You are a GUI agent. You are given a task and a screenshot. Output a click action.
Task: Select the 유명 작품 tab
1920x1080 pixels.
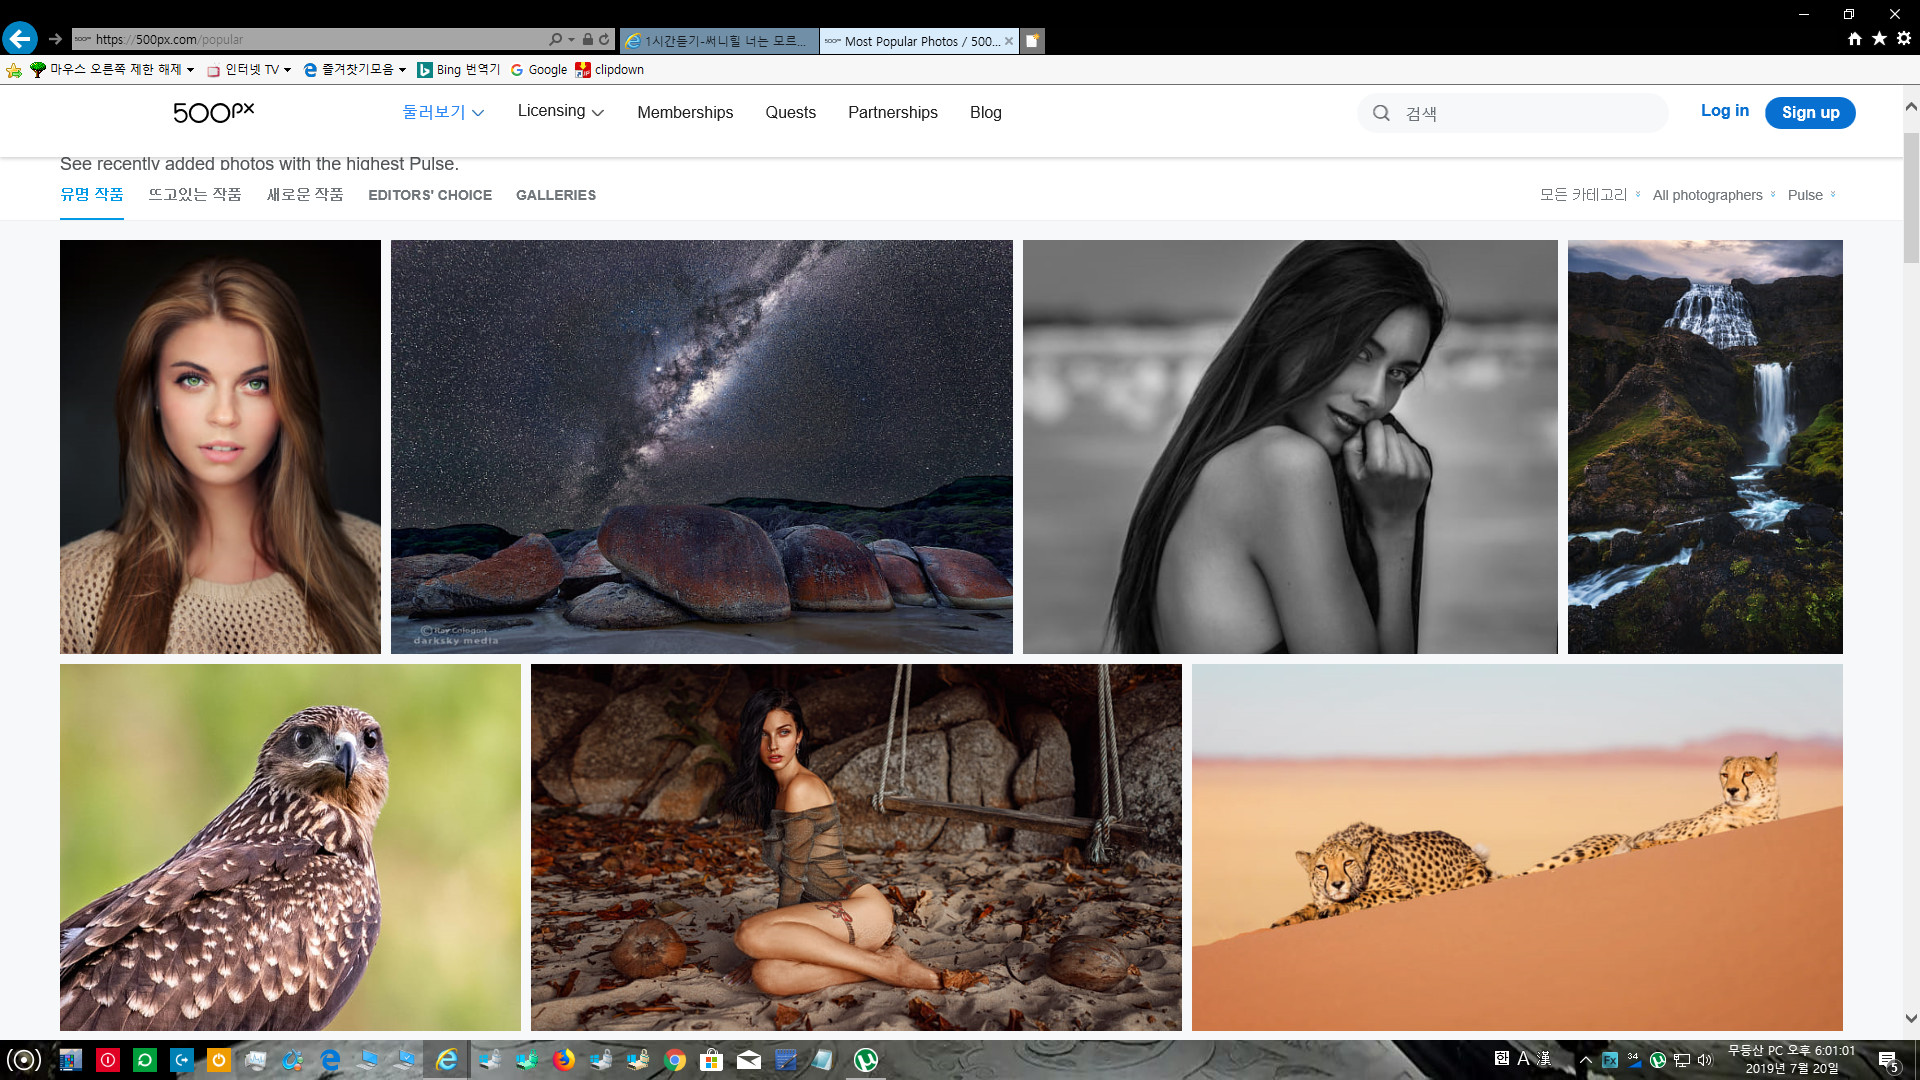click(92, 194)
